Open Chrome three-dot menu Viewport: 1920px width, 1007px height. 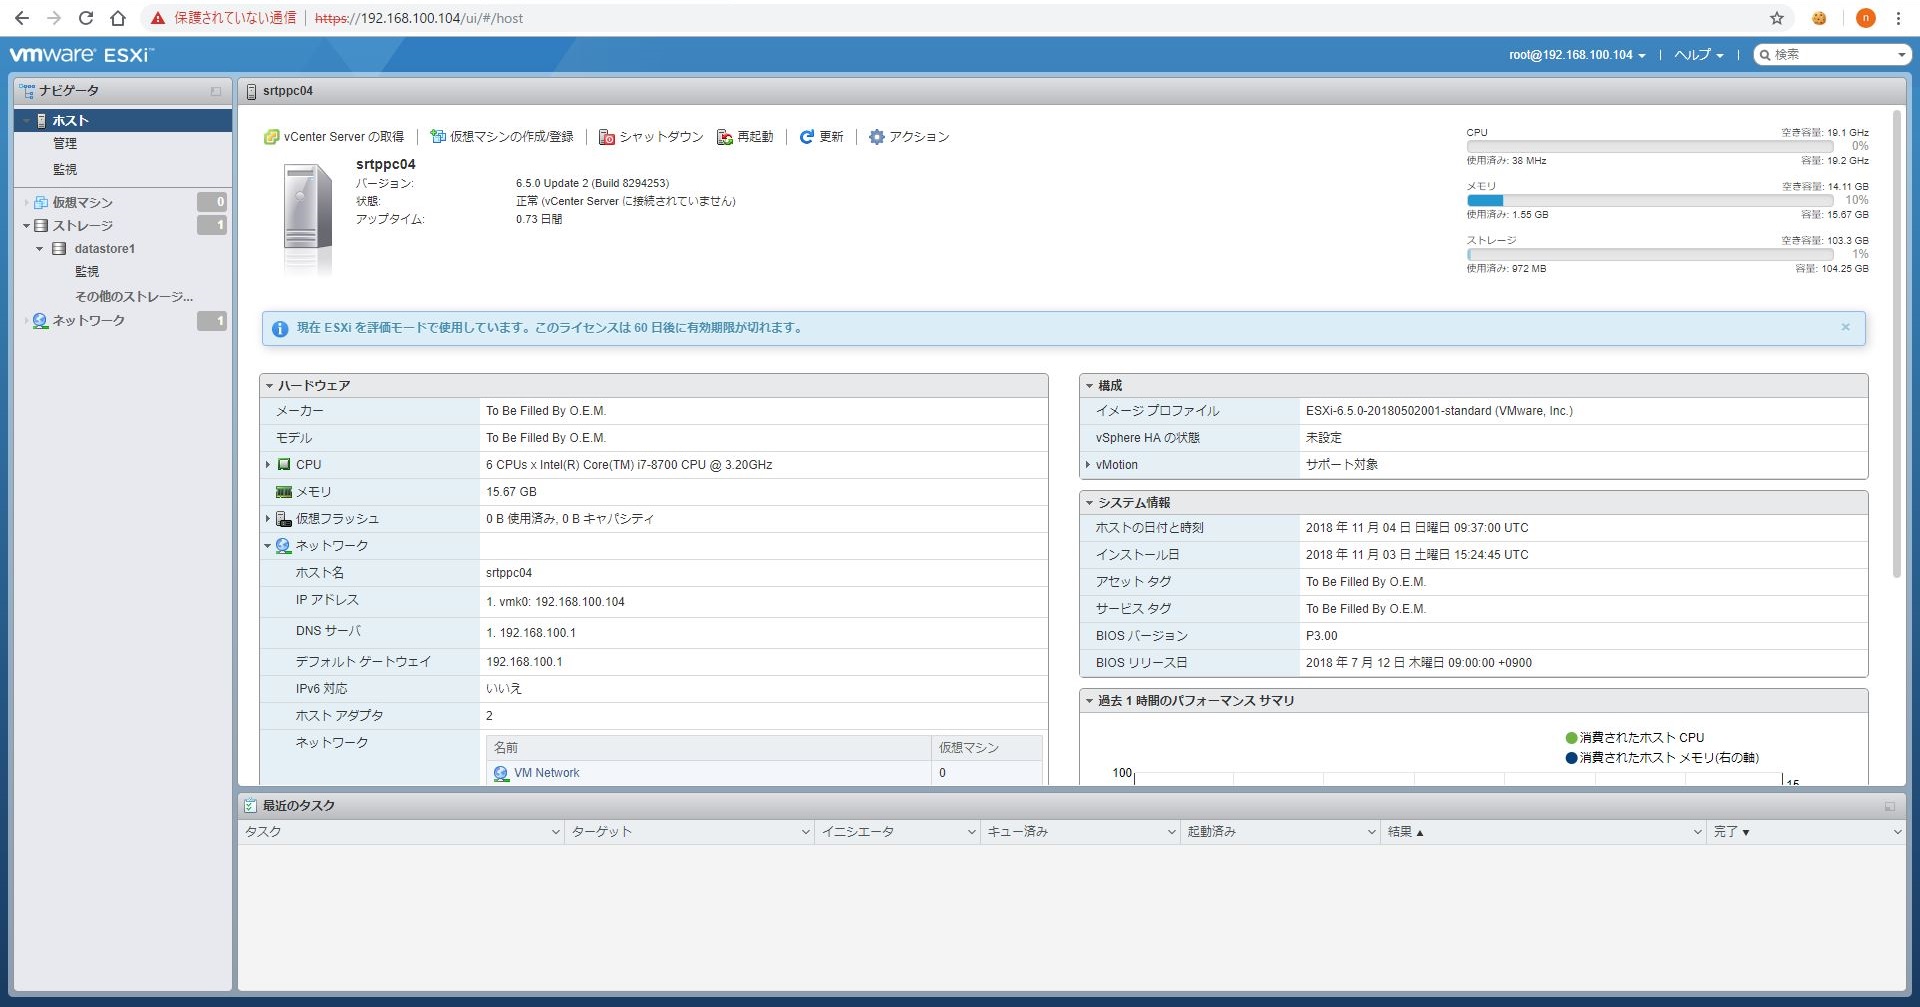tap(1898, 18)
